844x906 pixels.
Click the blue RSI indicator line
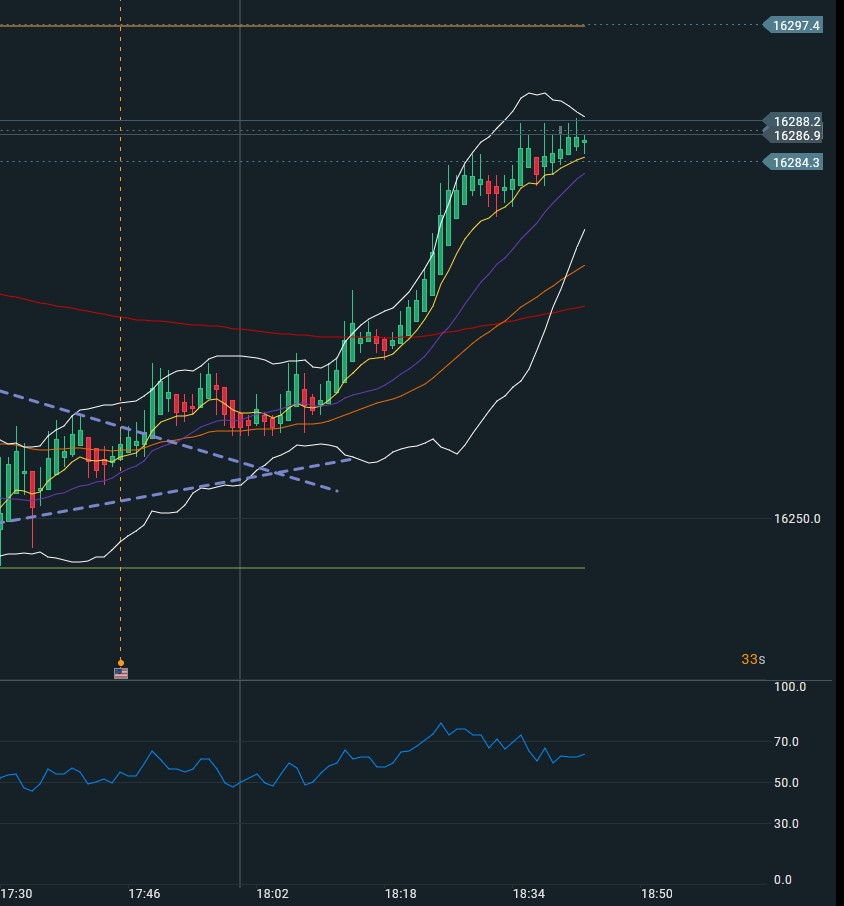pos(151,752)
